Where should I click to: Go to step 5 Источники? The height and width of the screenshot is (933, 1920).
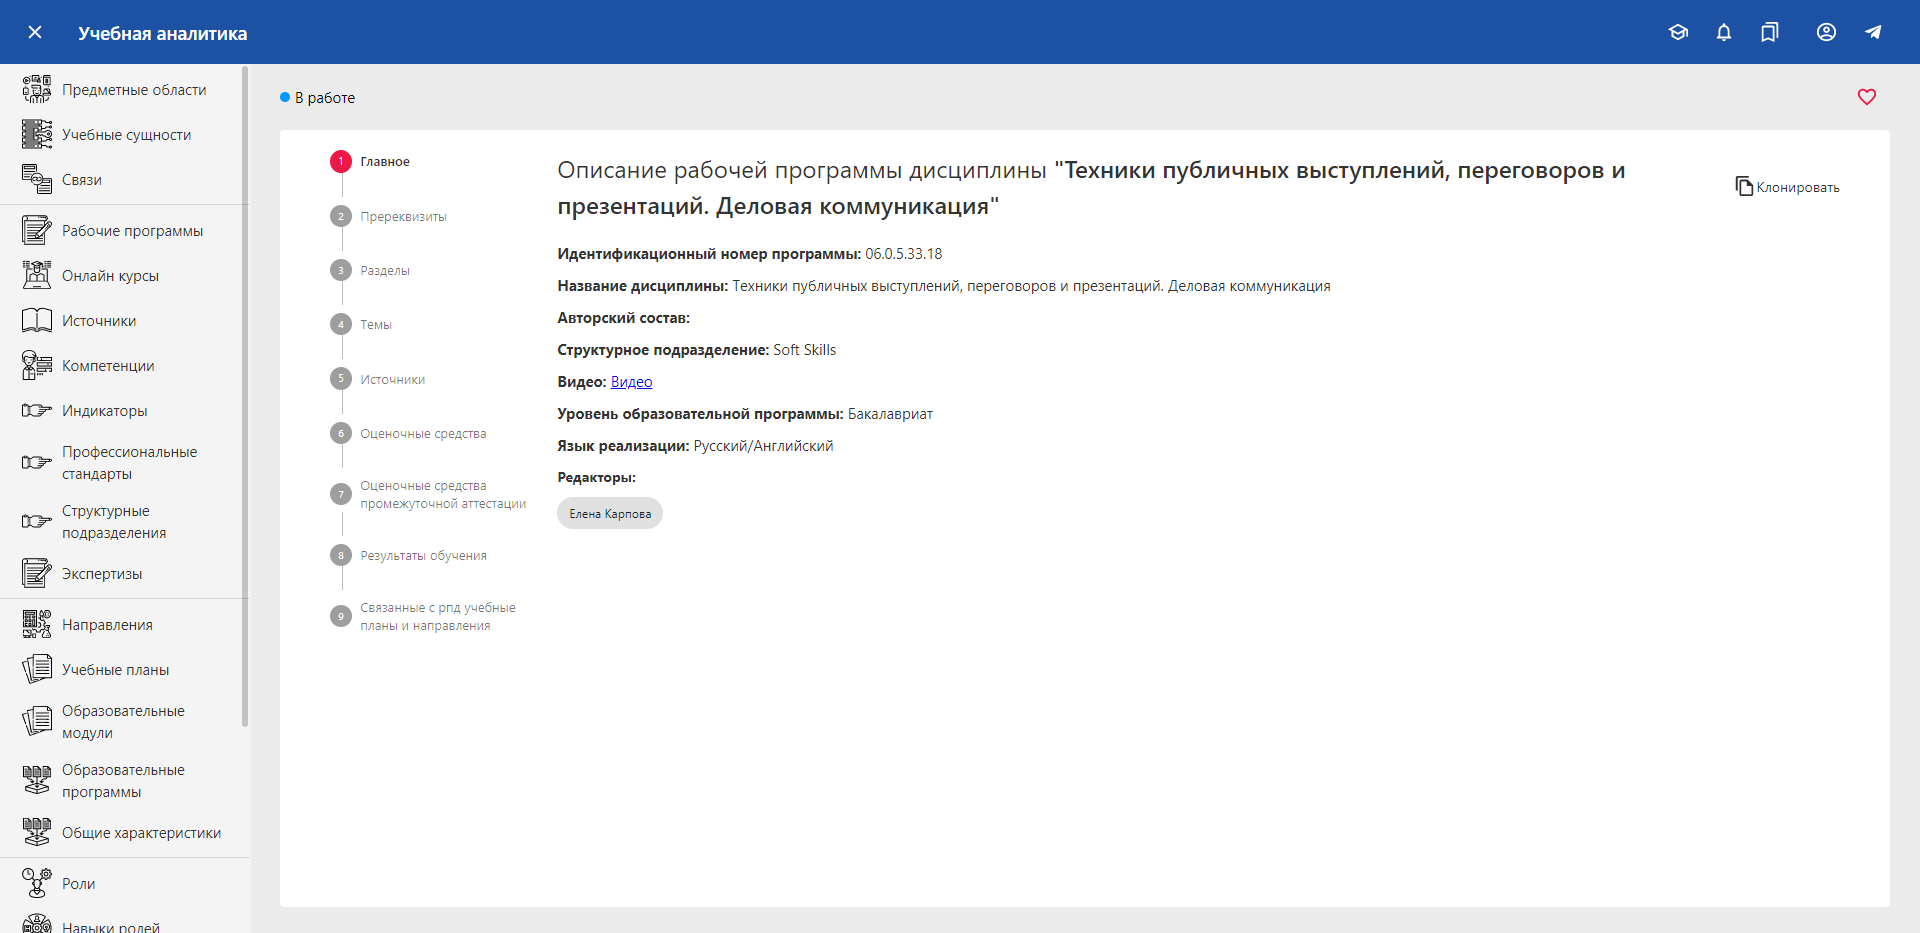pyautogui.click(x=378, y=379)
